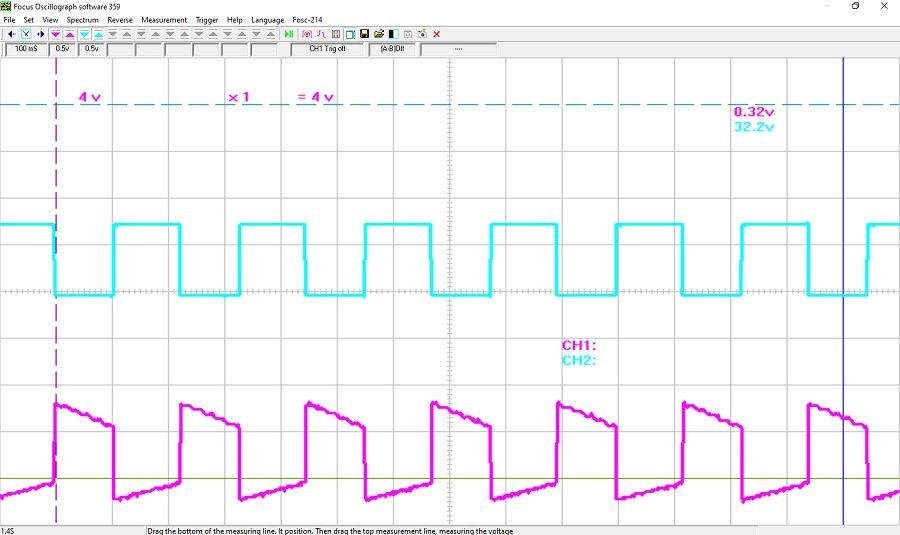Save waveform with floppy disk icon
900x535 pixels.
coord(364,34)
